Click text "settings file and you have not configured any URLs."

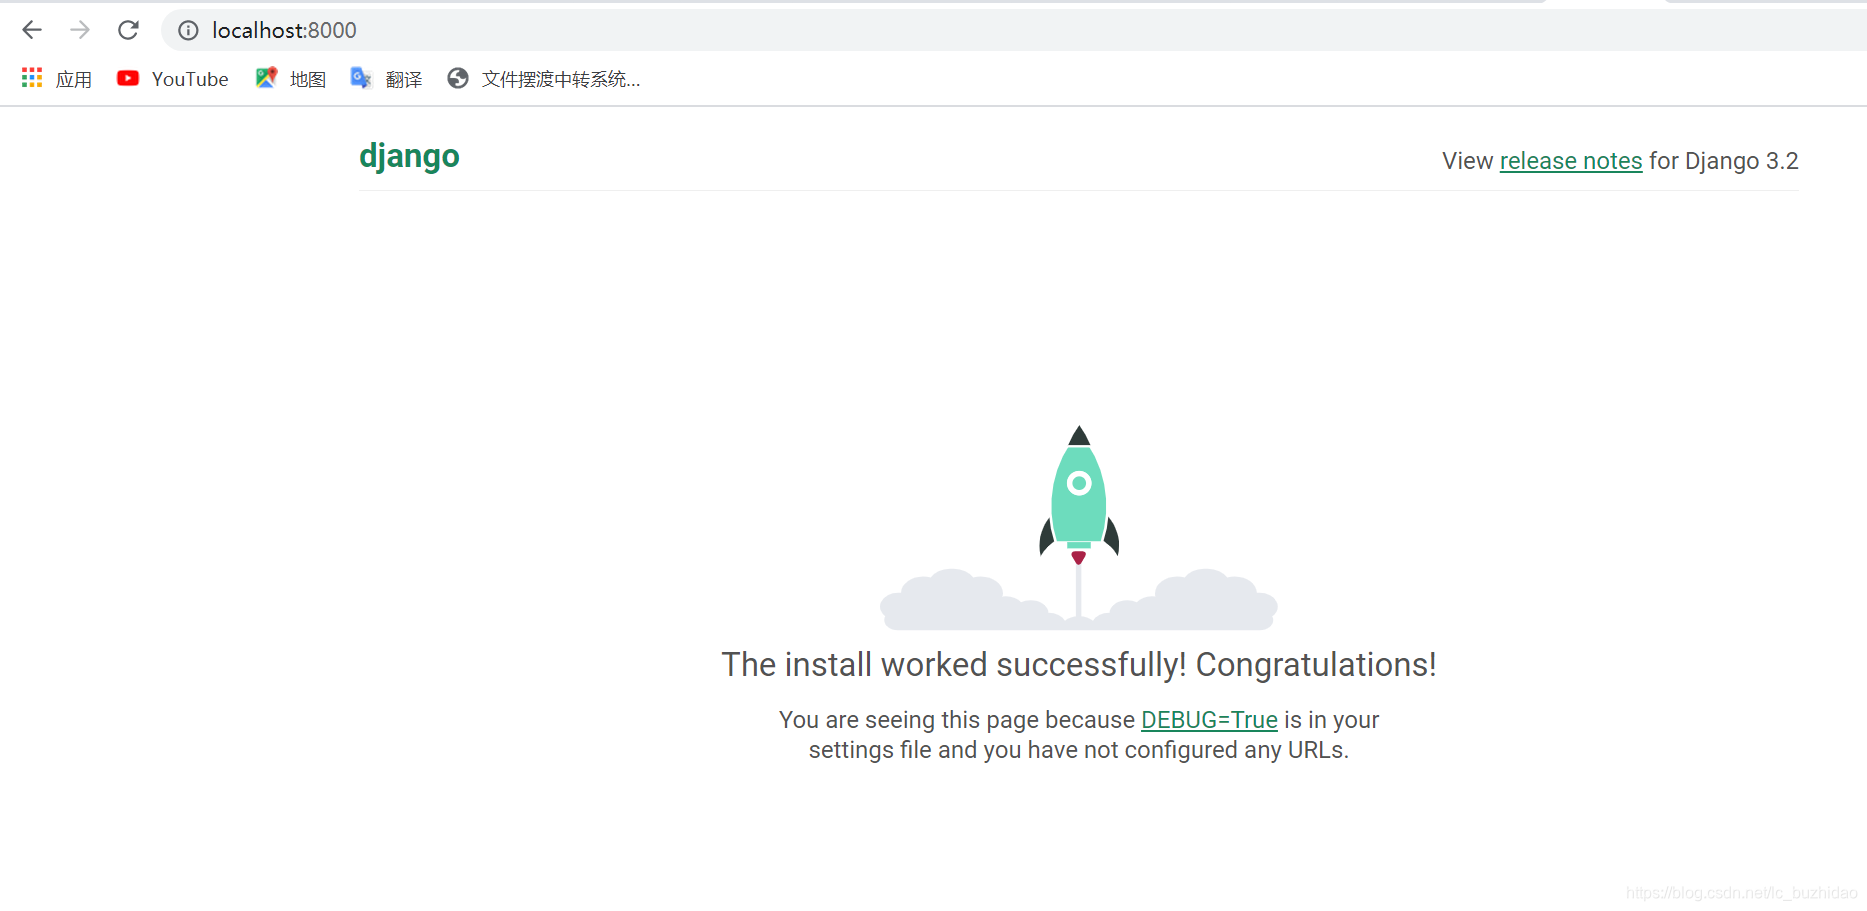point(1079,750)
